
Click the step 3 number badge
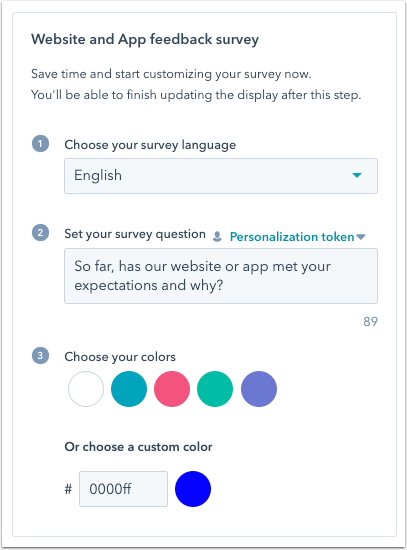(x=40, y=356)
